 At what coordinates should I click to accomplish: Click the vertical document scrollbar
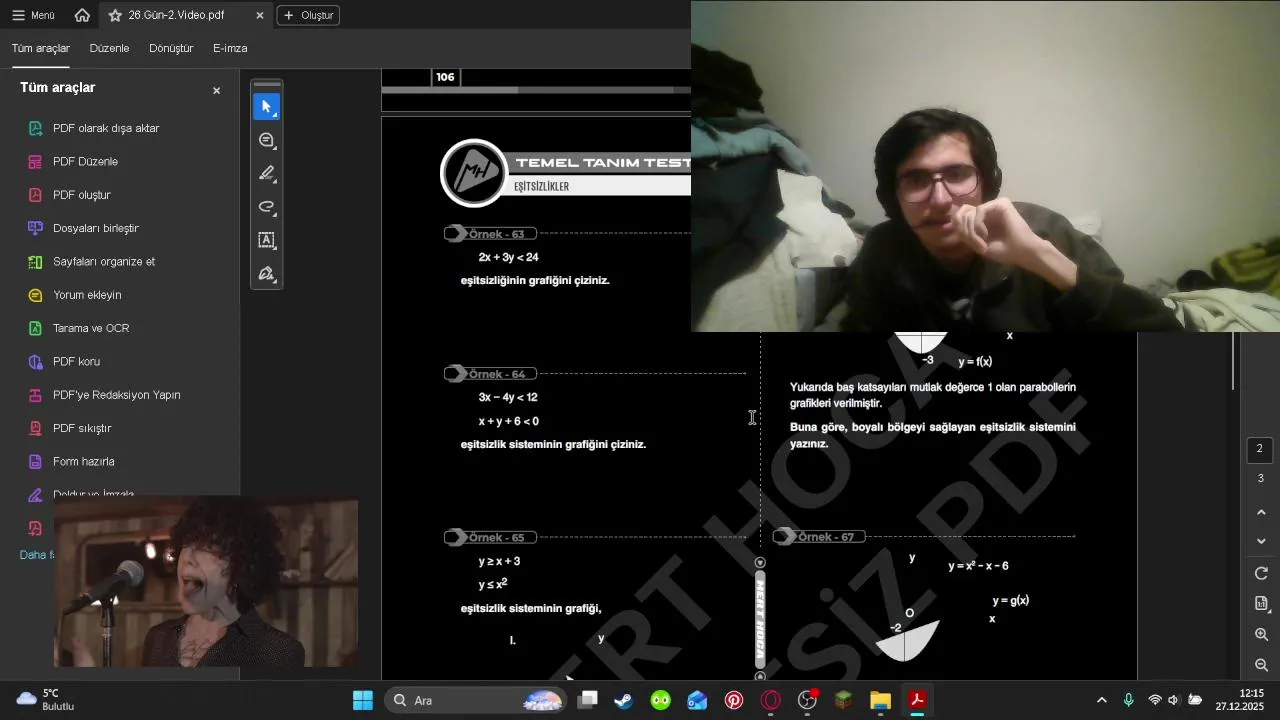click(x=1235, y=362)
